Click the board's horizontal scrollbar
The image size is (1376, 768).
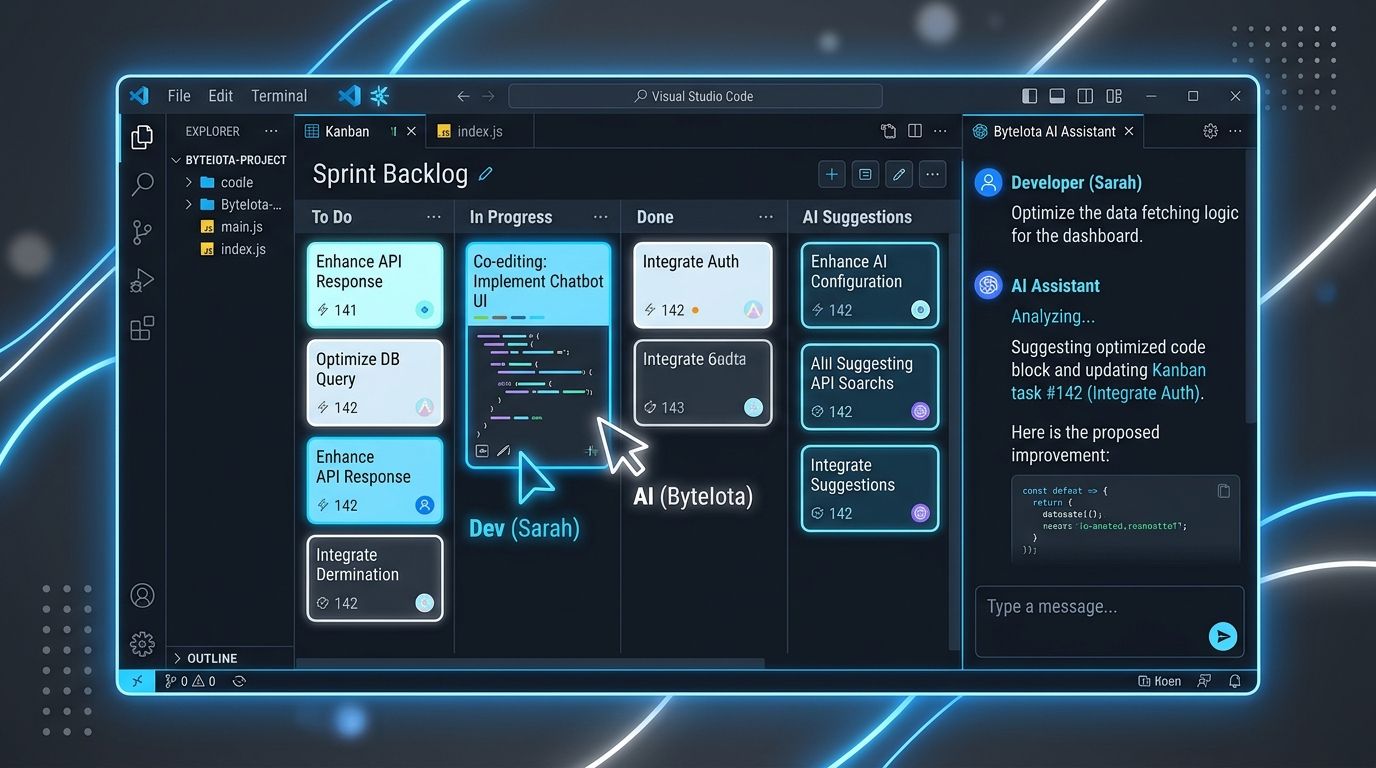[x=531, y=662]
